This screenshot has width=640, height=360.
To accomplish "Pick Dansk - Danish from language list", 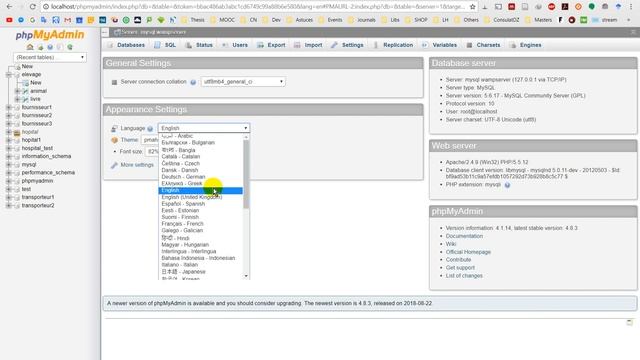I will tap(200, 170).
